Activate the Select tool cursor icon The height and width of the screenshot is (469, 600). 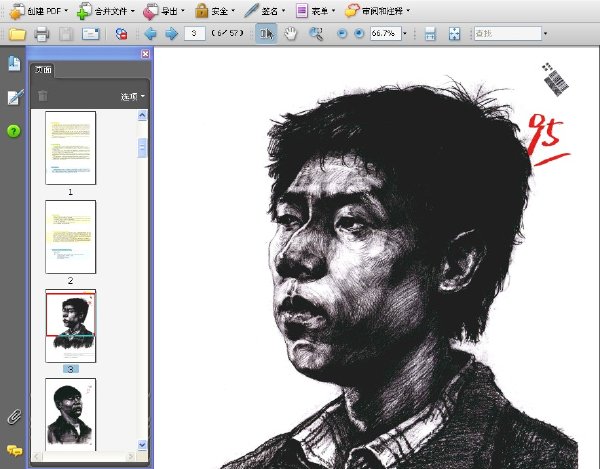click(x=266, y=34)
